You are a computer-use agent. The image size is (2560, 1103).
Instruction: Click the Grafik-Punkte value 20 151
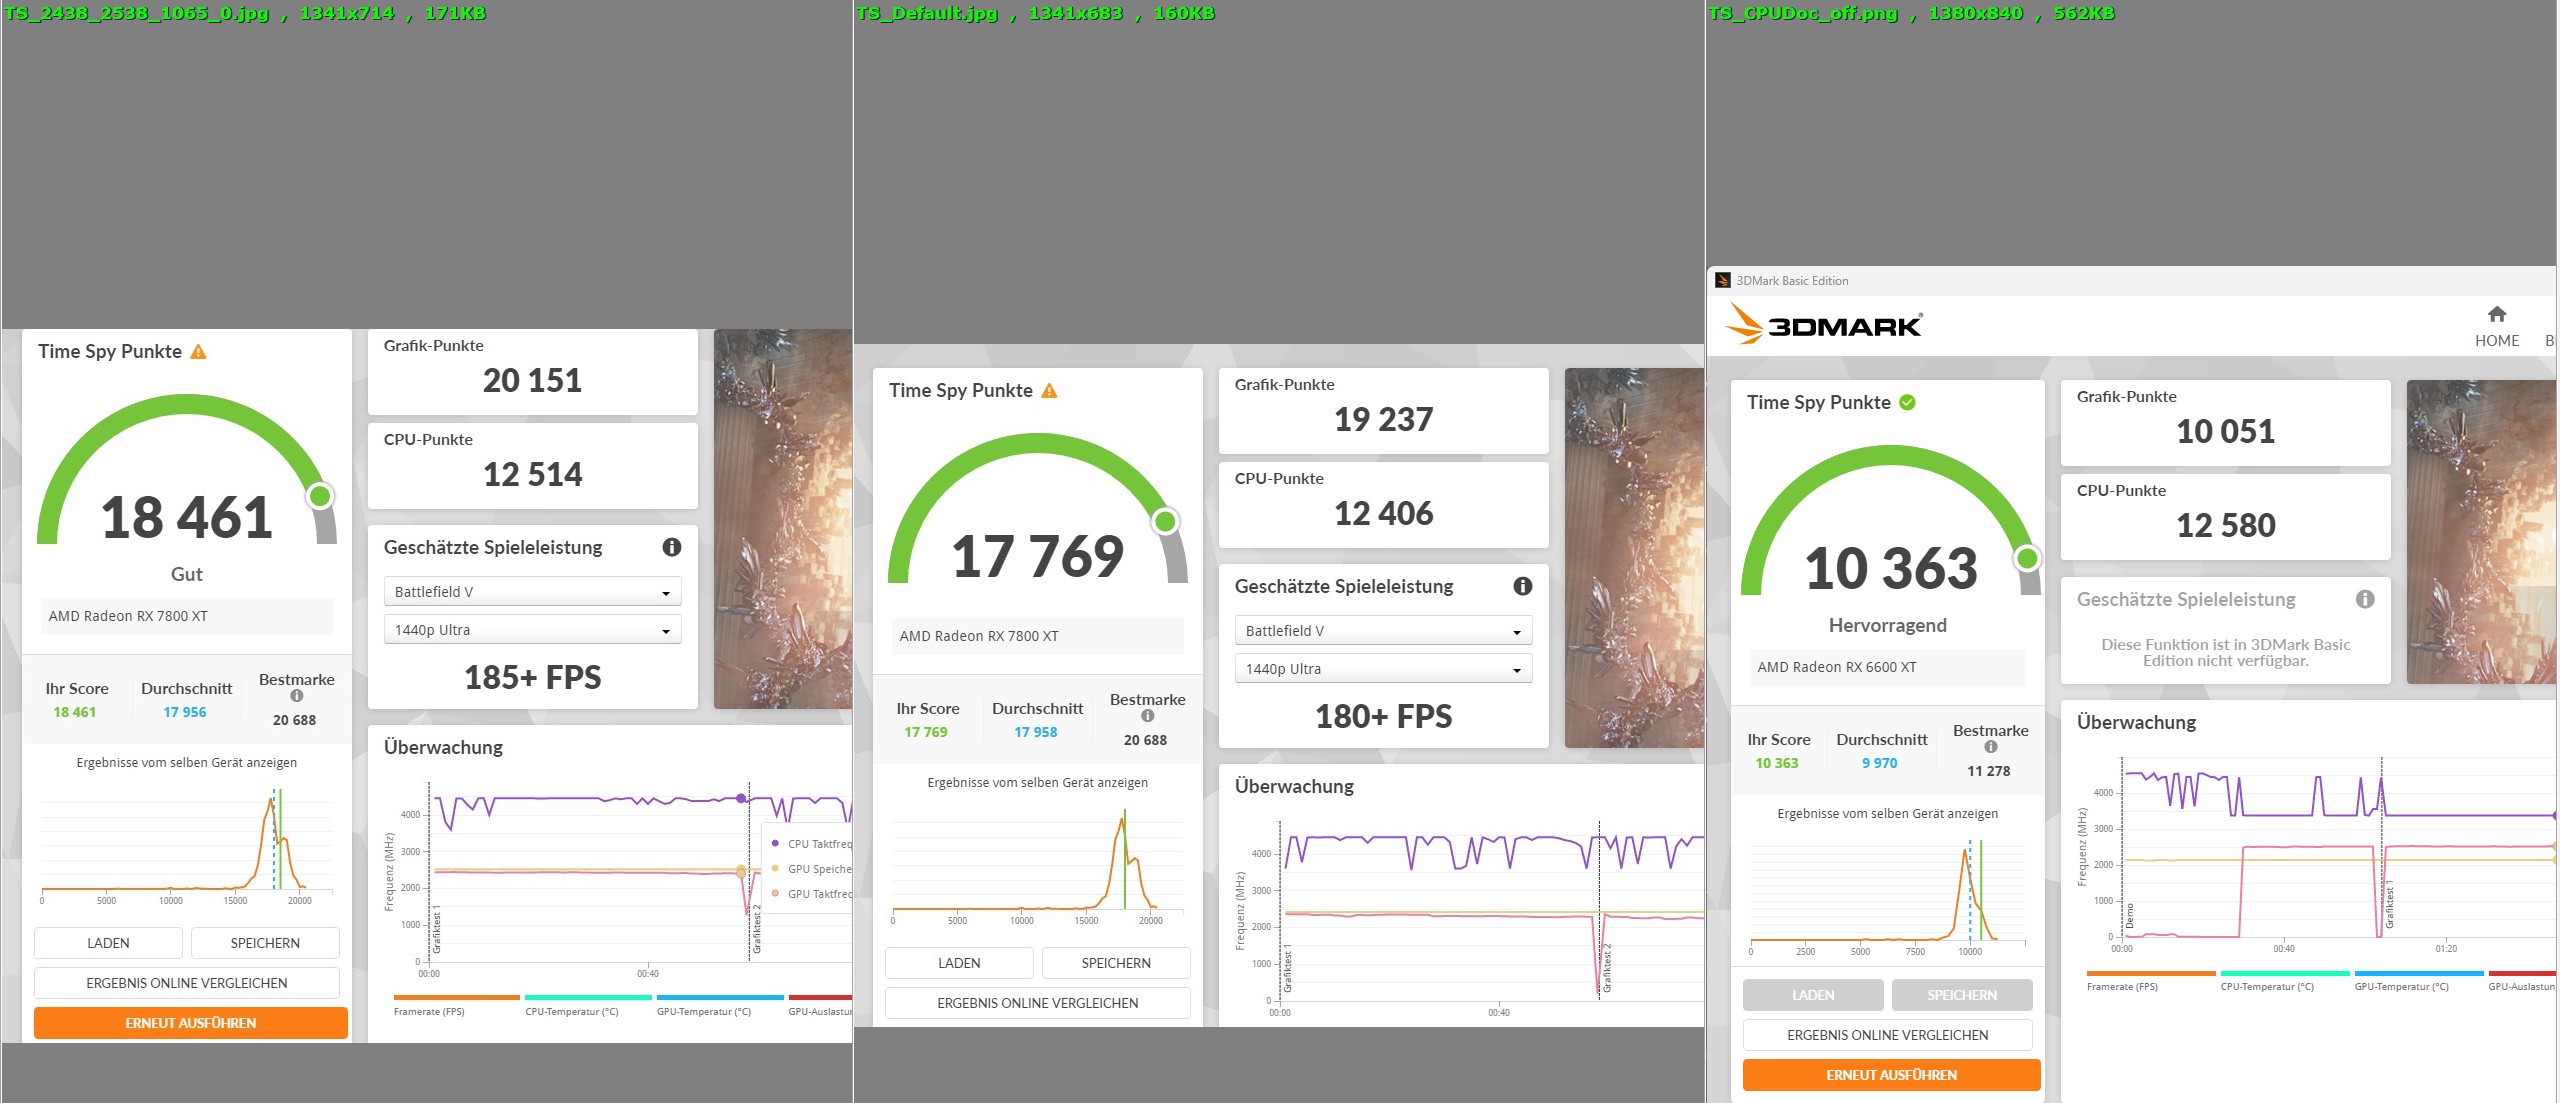click(532, 380)
